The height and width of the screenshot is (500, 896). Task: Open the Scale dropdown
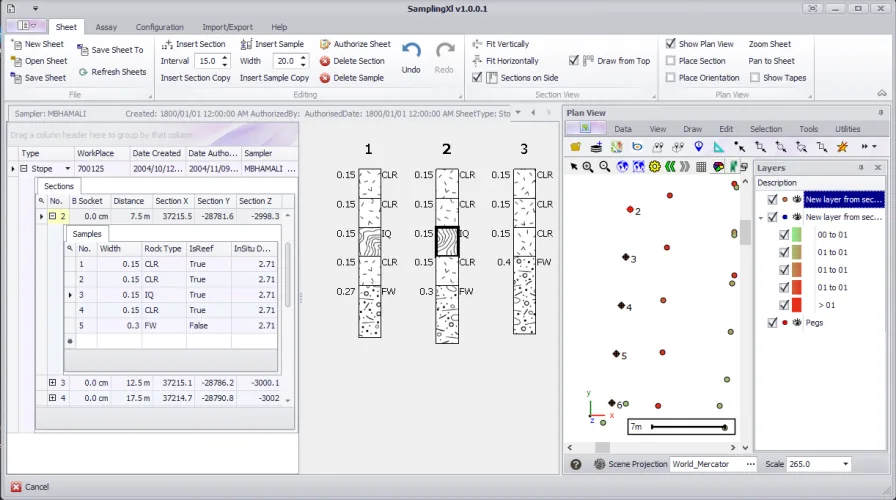846,465
